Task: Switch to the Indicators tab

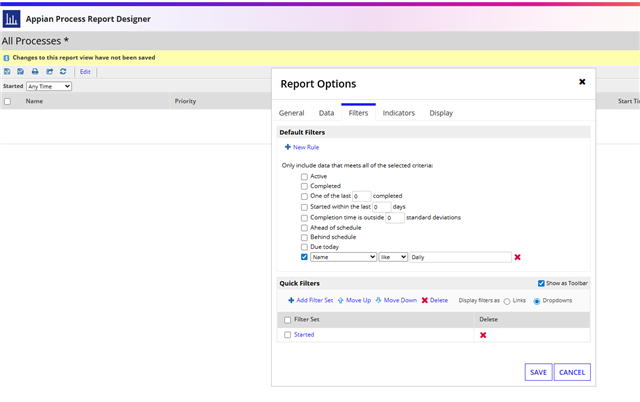Action: click(399, 113)
